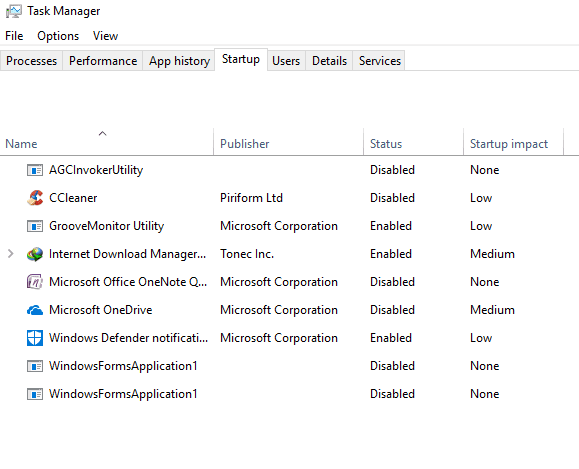Viewport: 579px width, 469px height.
Task: Open the Options menu
Action: point(58,36)
